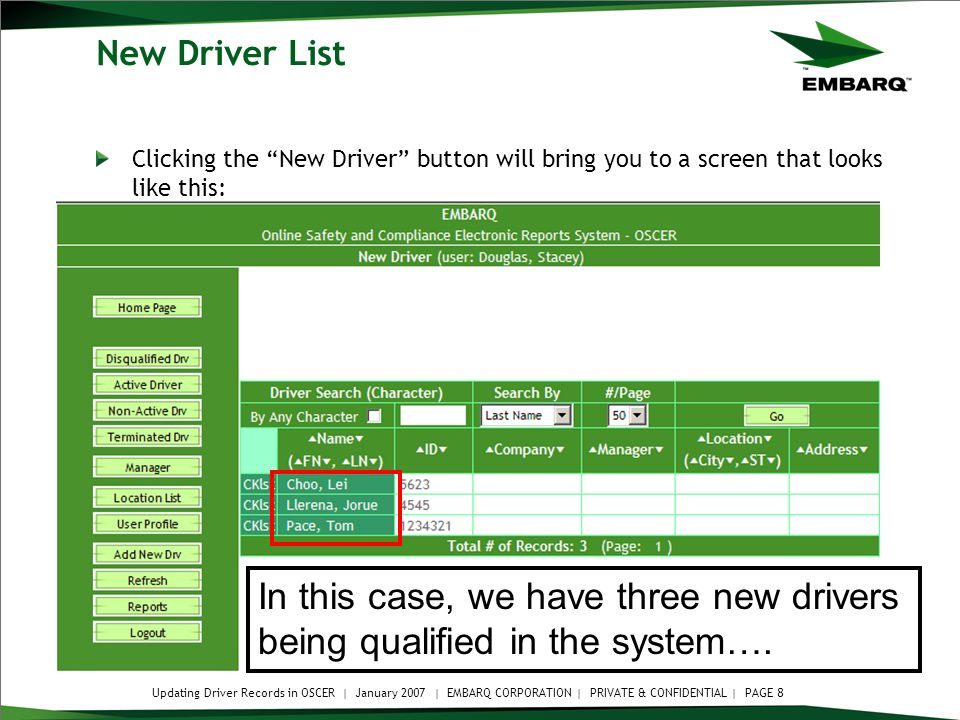Click the ascending arrow before FN
960x720 pixels.
point(298,462)
